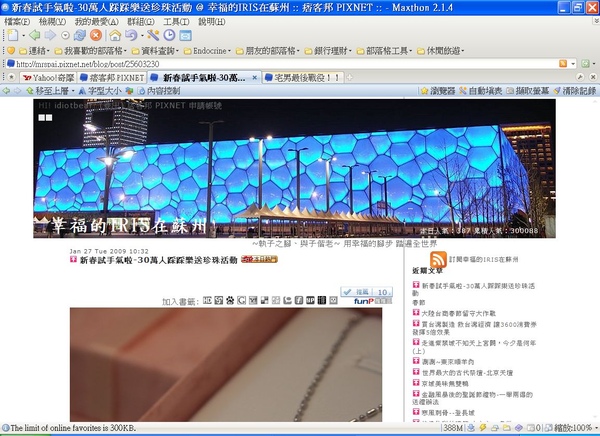Viewport: 600px width, 436px height.
Task: Open the 檢視(V) menu
Action: (x=52, y=22)
